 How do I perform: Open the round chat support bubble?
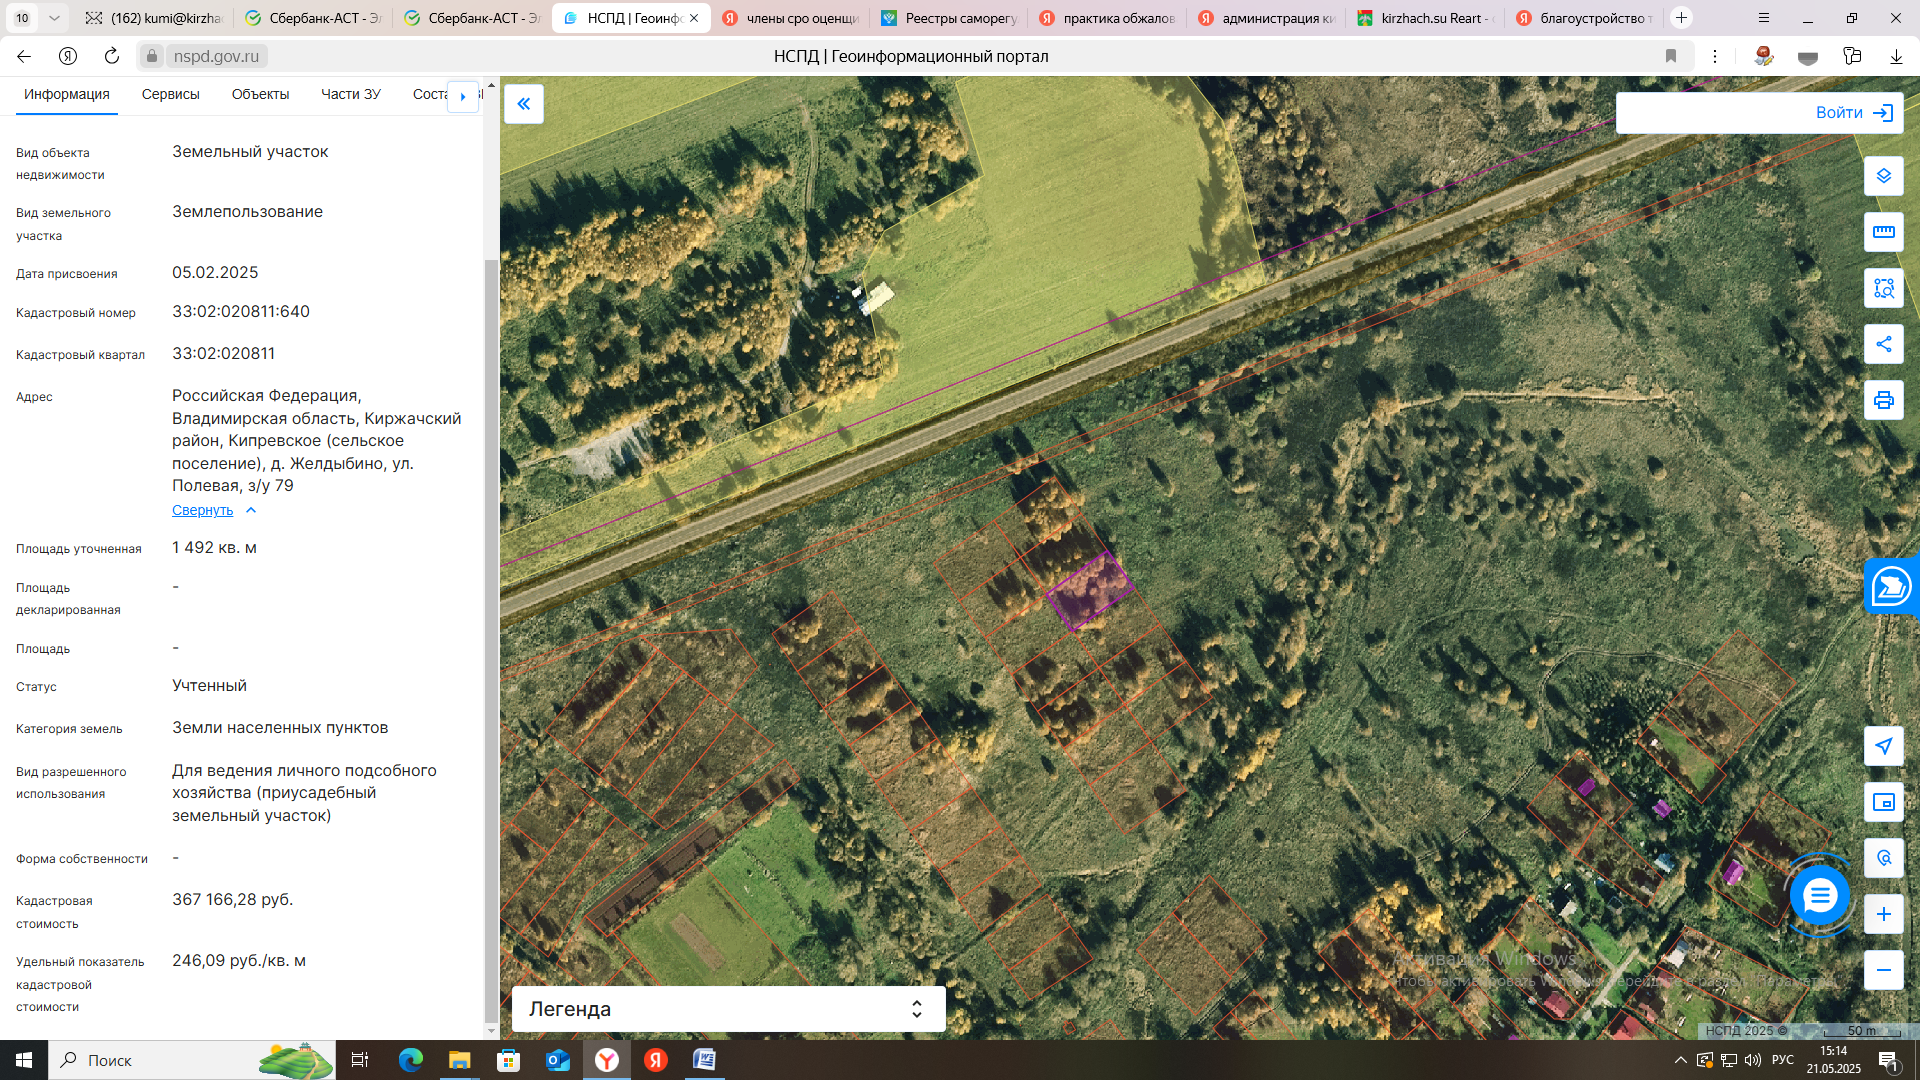[1819, 895]
